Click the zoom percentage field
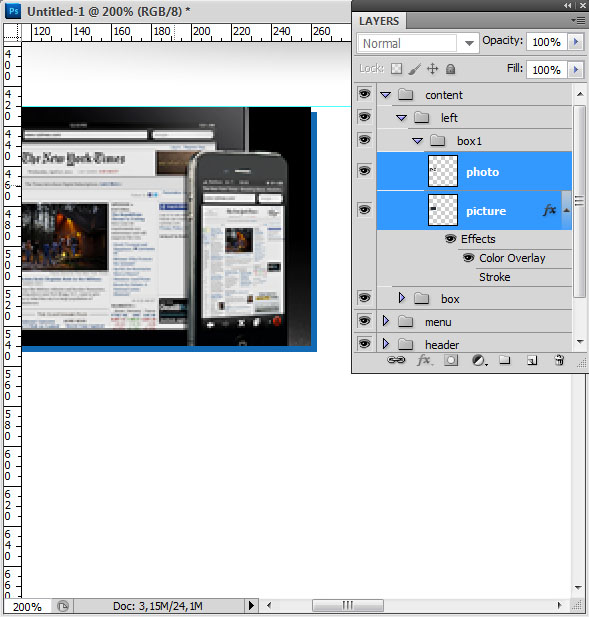 27,606
